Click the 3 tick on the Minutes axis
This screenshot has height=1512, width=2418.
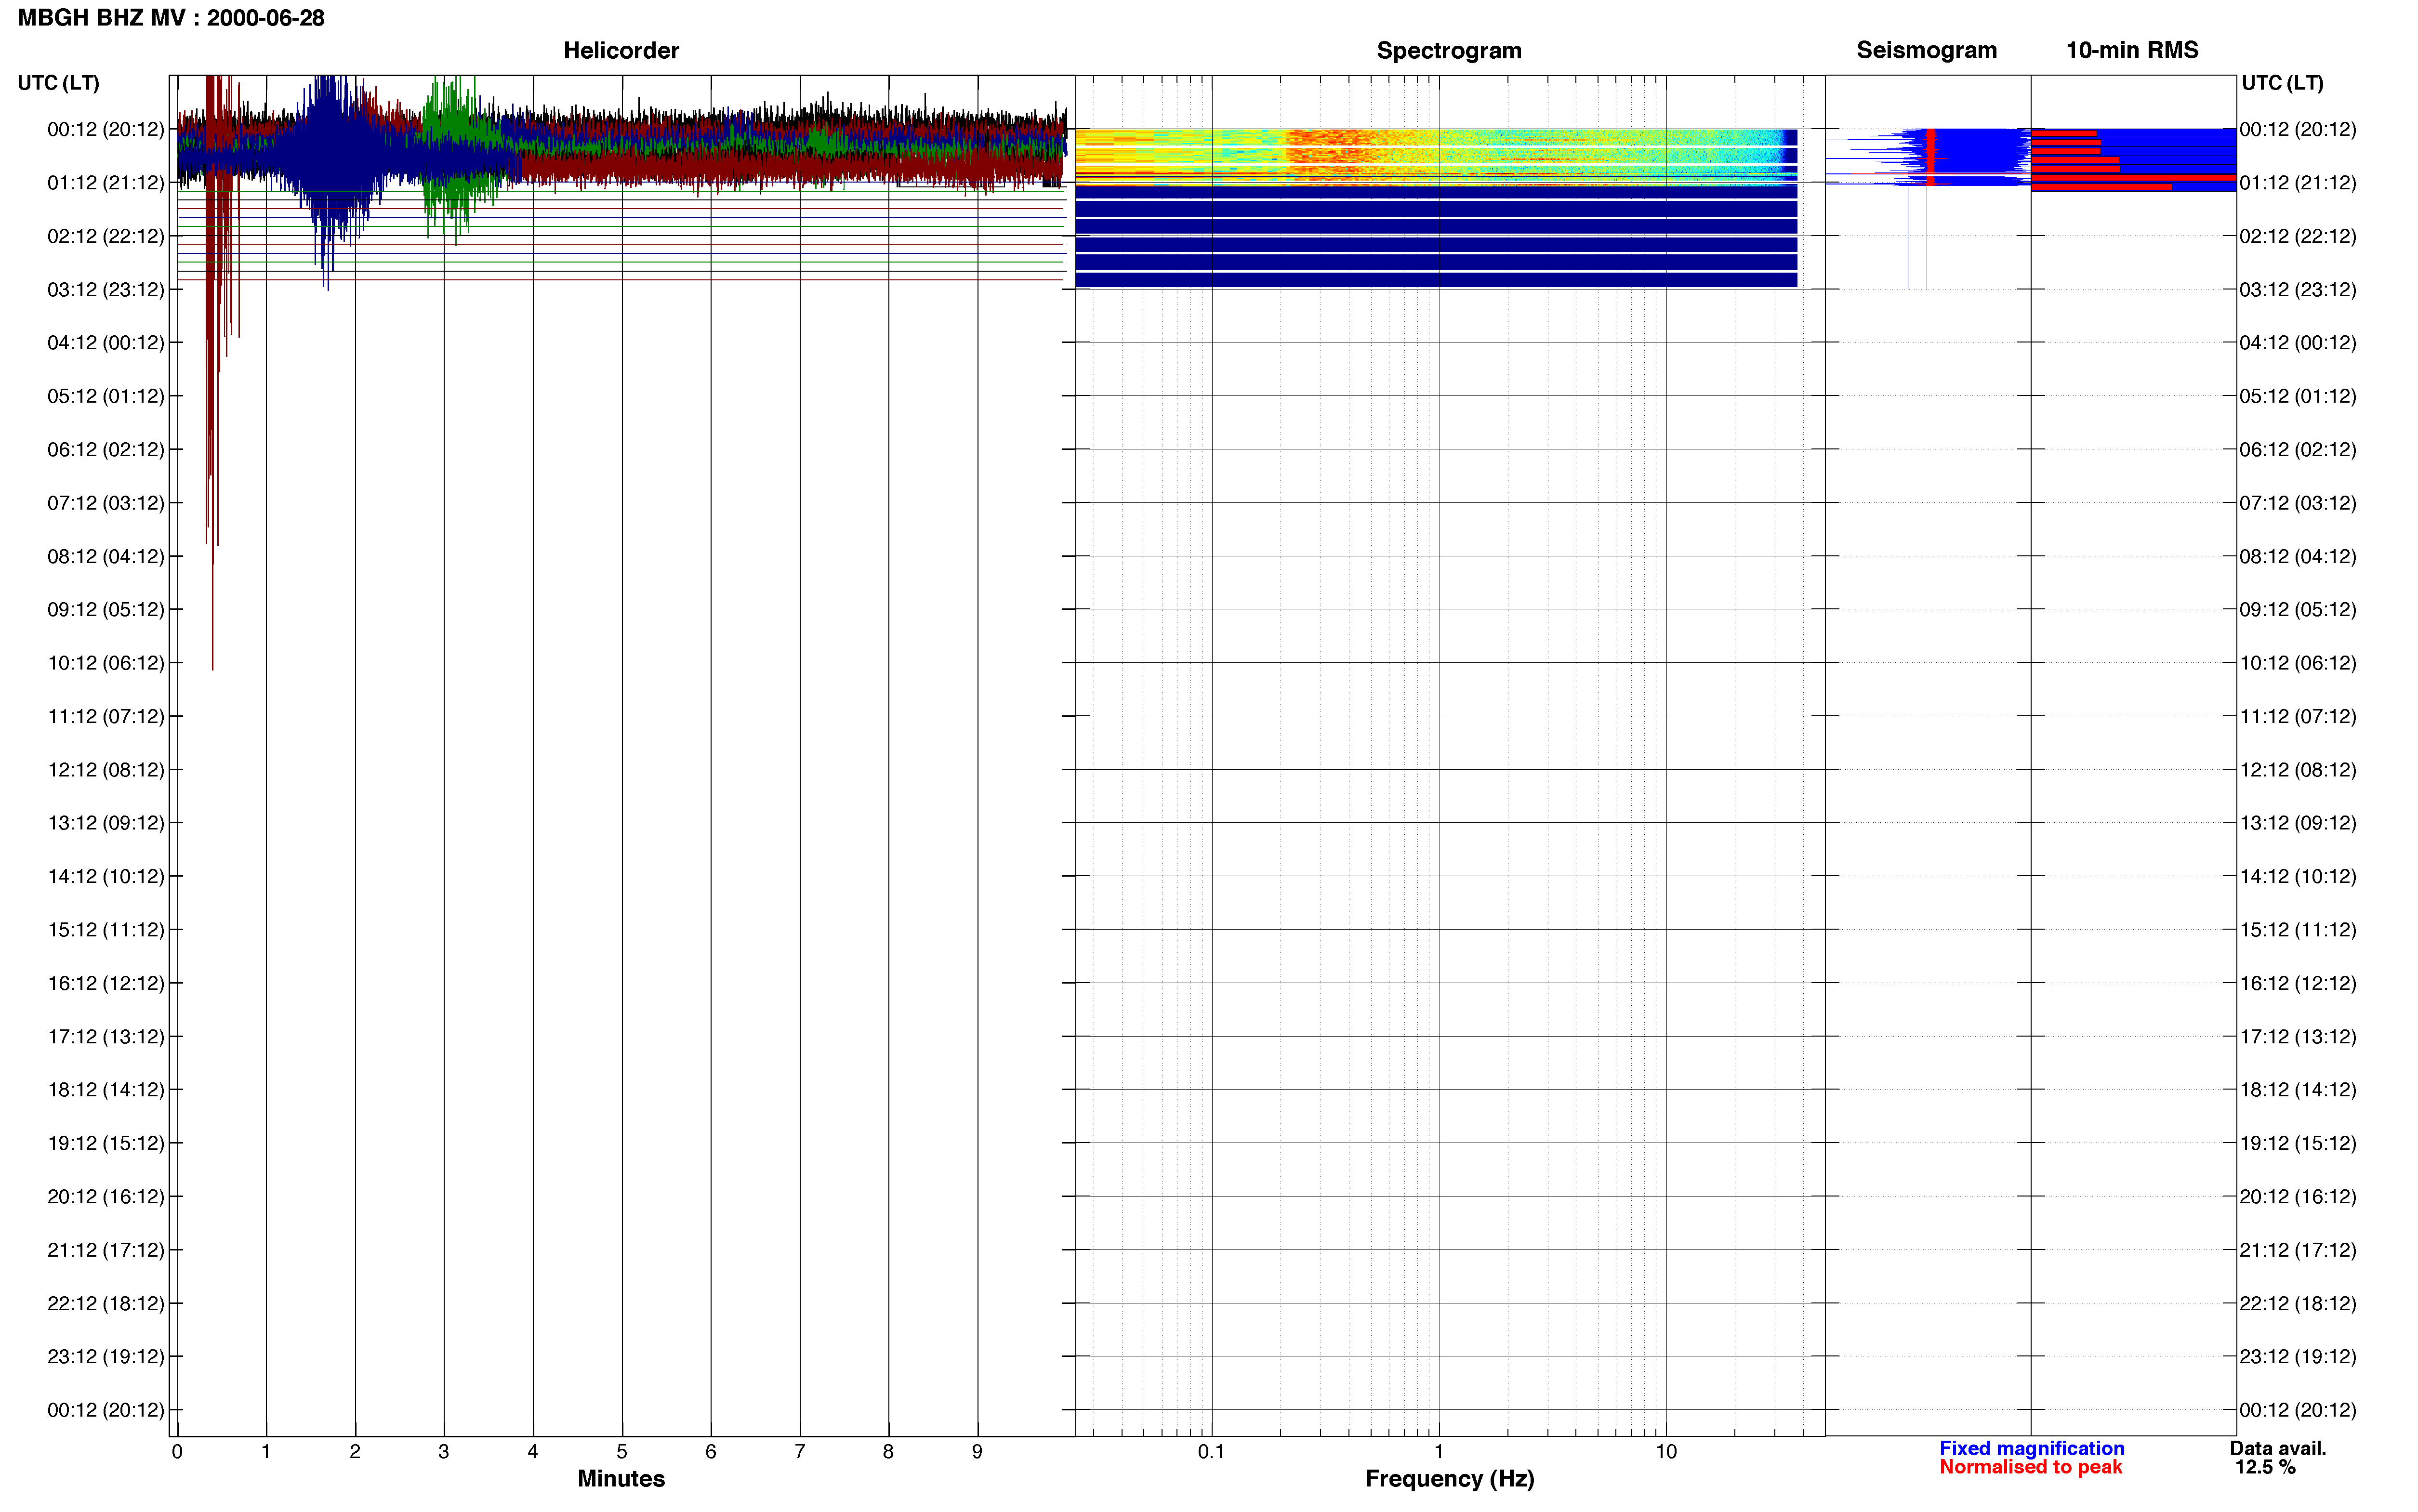(x=444, y=1452)
